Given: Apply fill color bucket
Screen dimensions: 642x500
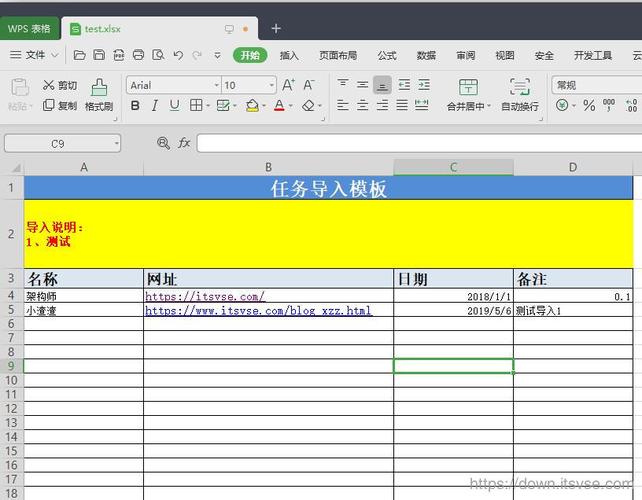Looking at the screenshot, I should coord(252,106).
